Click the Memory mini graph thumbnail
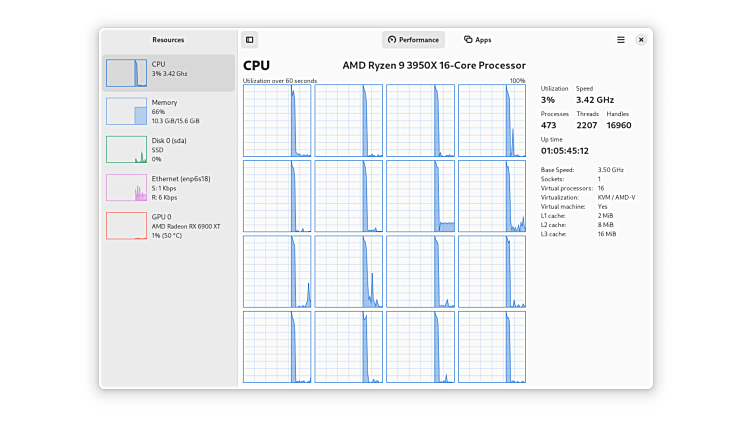The height and width of the screenshot is (423, 752). tap(127, 111)
